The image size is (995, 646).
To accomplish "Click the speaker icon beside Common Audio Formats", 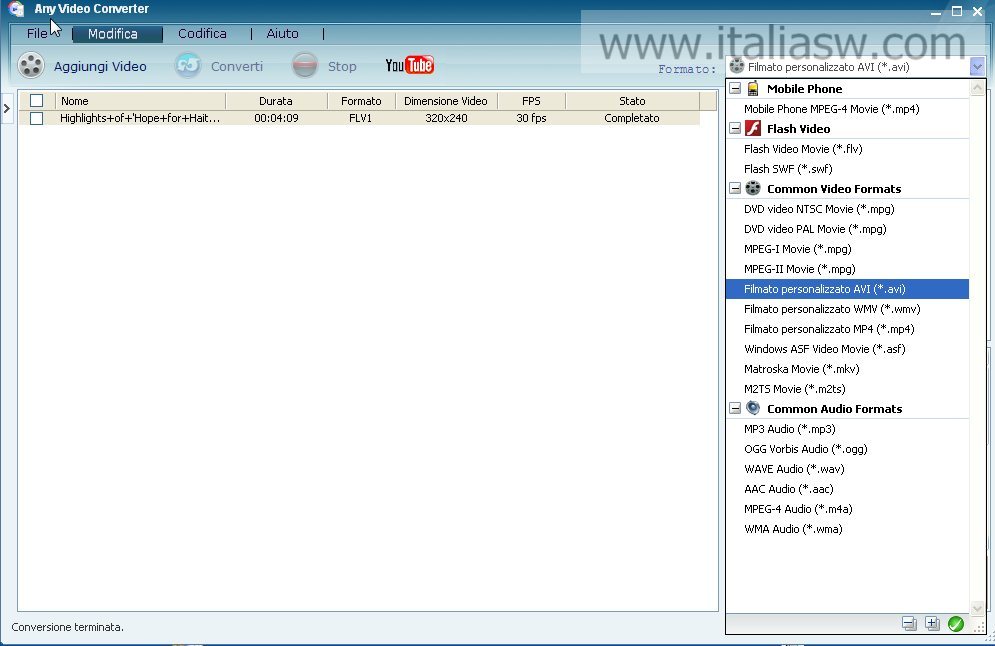I will (x=753, y=409).
